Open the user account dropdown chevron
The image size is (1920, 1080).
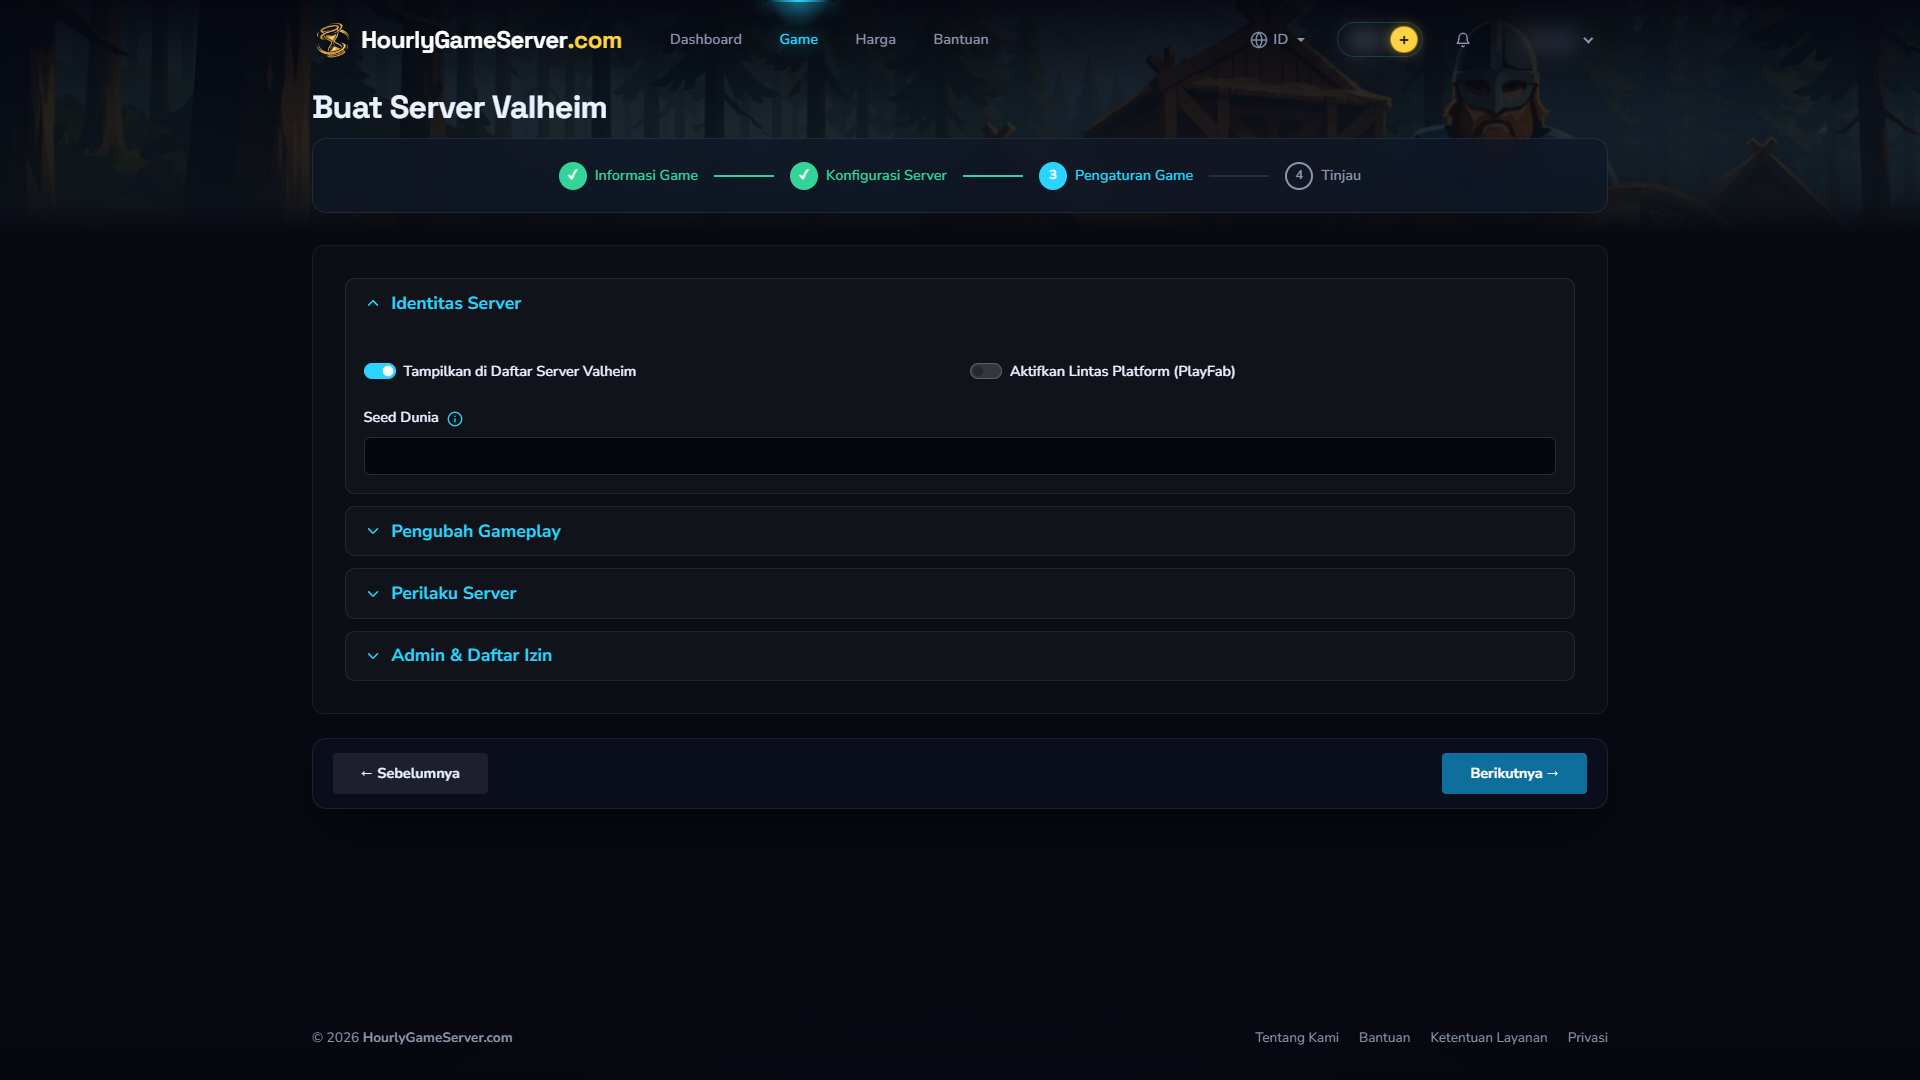pos(1588,40)
